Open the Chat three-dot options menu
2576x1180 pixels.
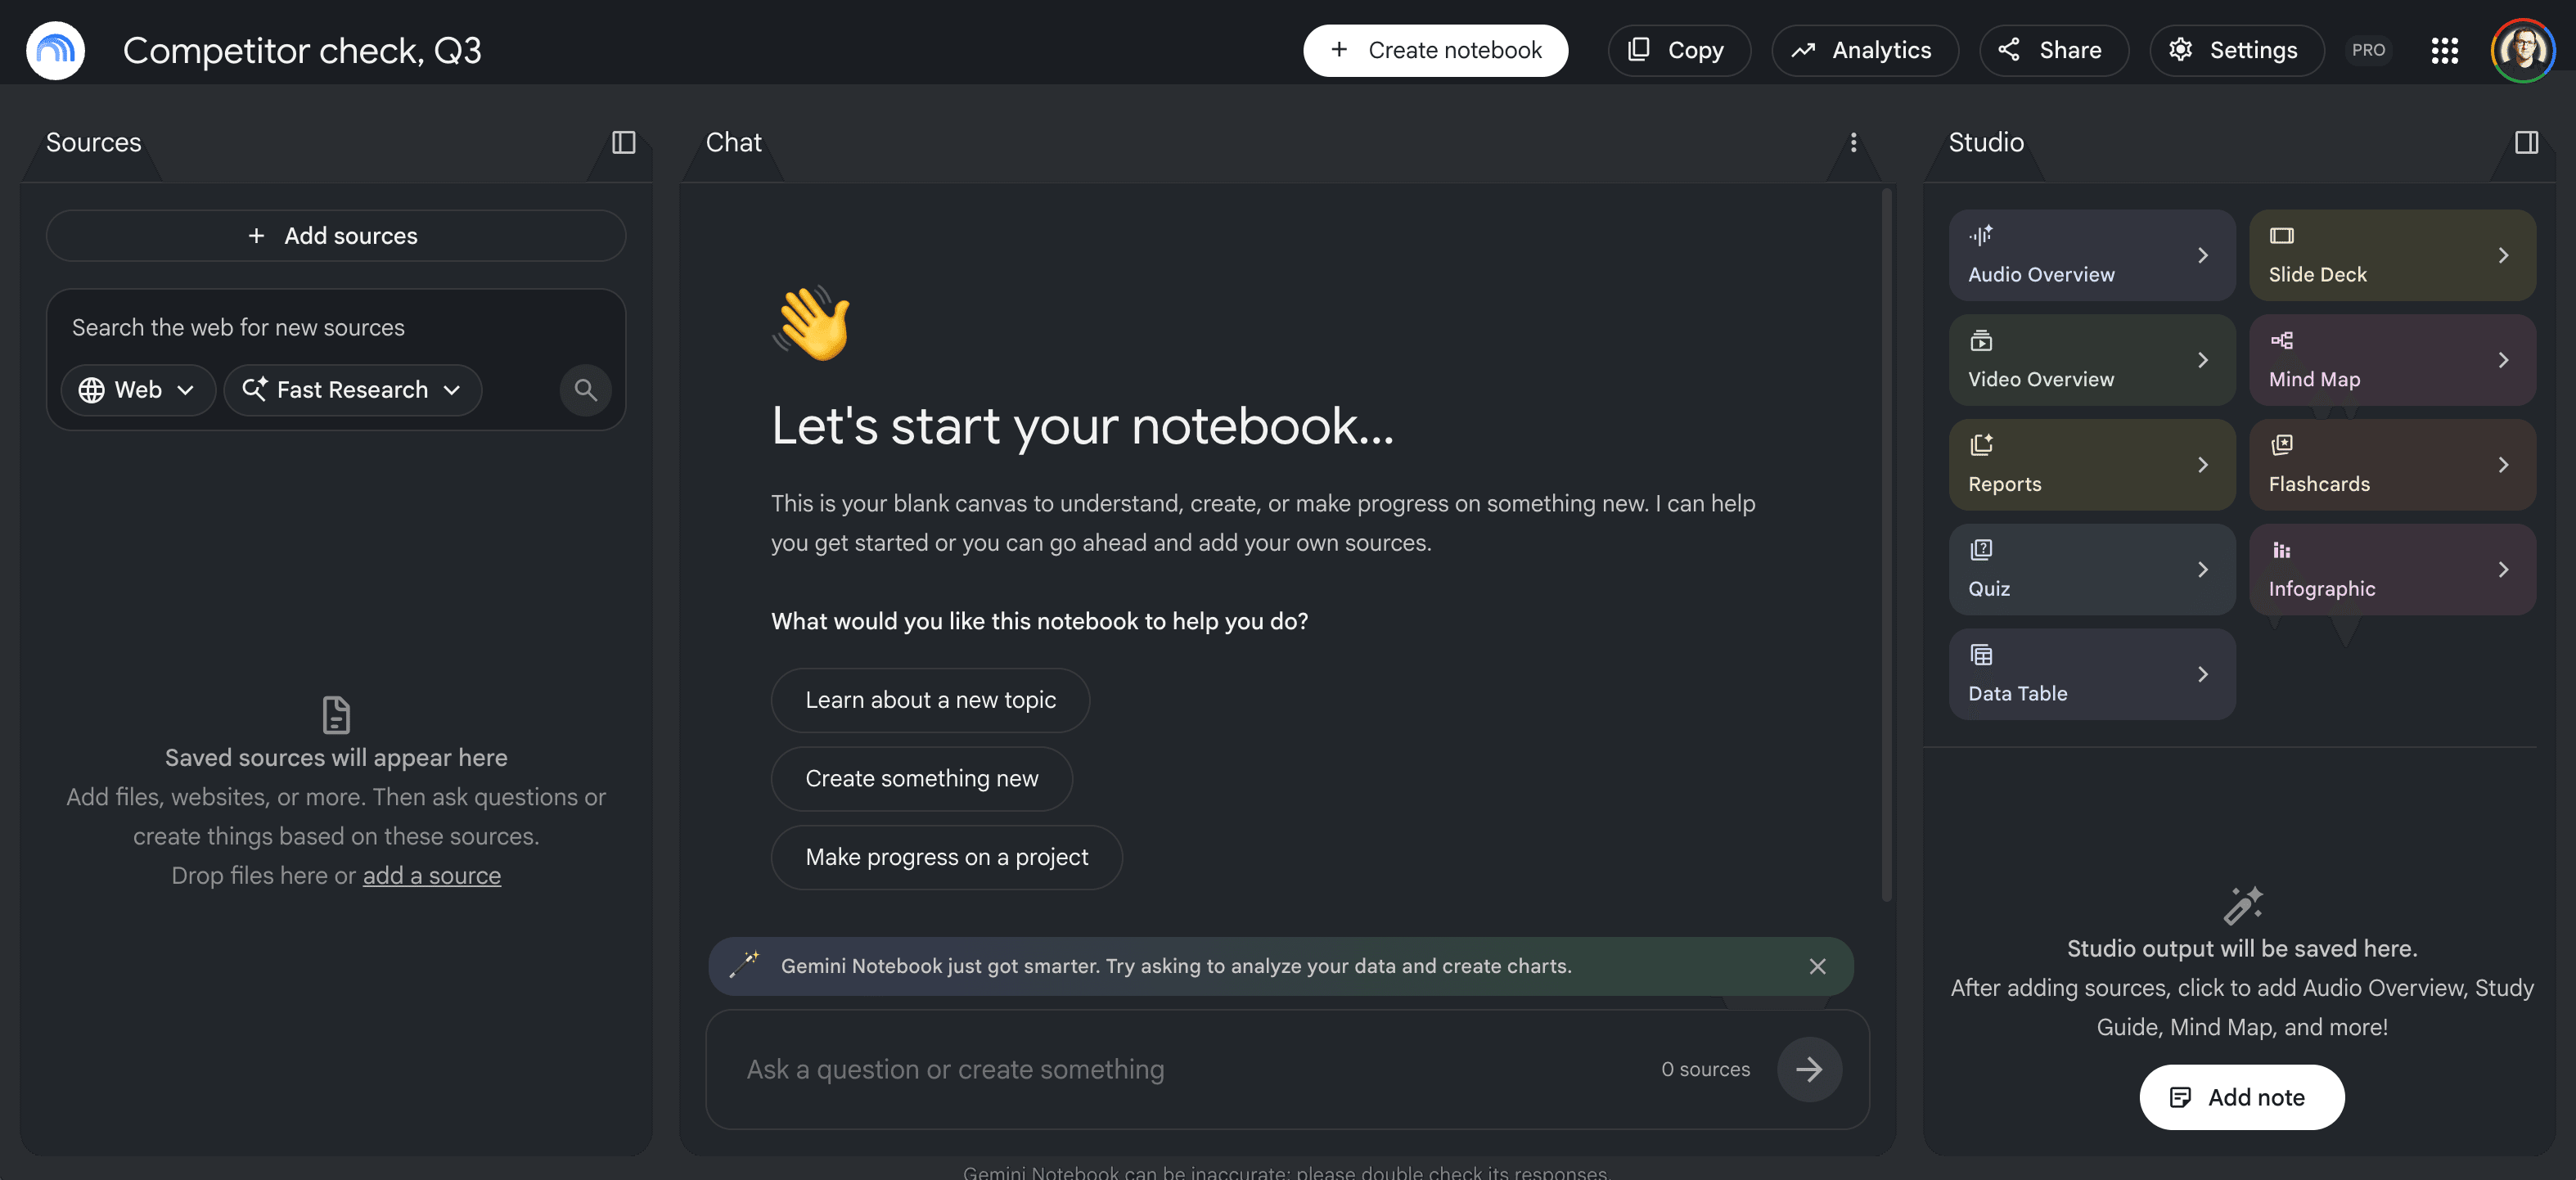pyautogui.click(x=1853, y=143)
